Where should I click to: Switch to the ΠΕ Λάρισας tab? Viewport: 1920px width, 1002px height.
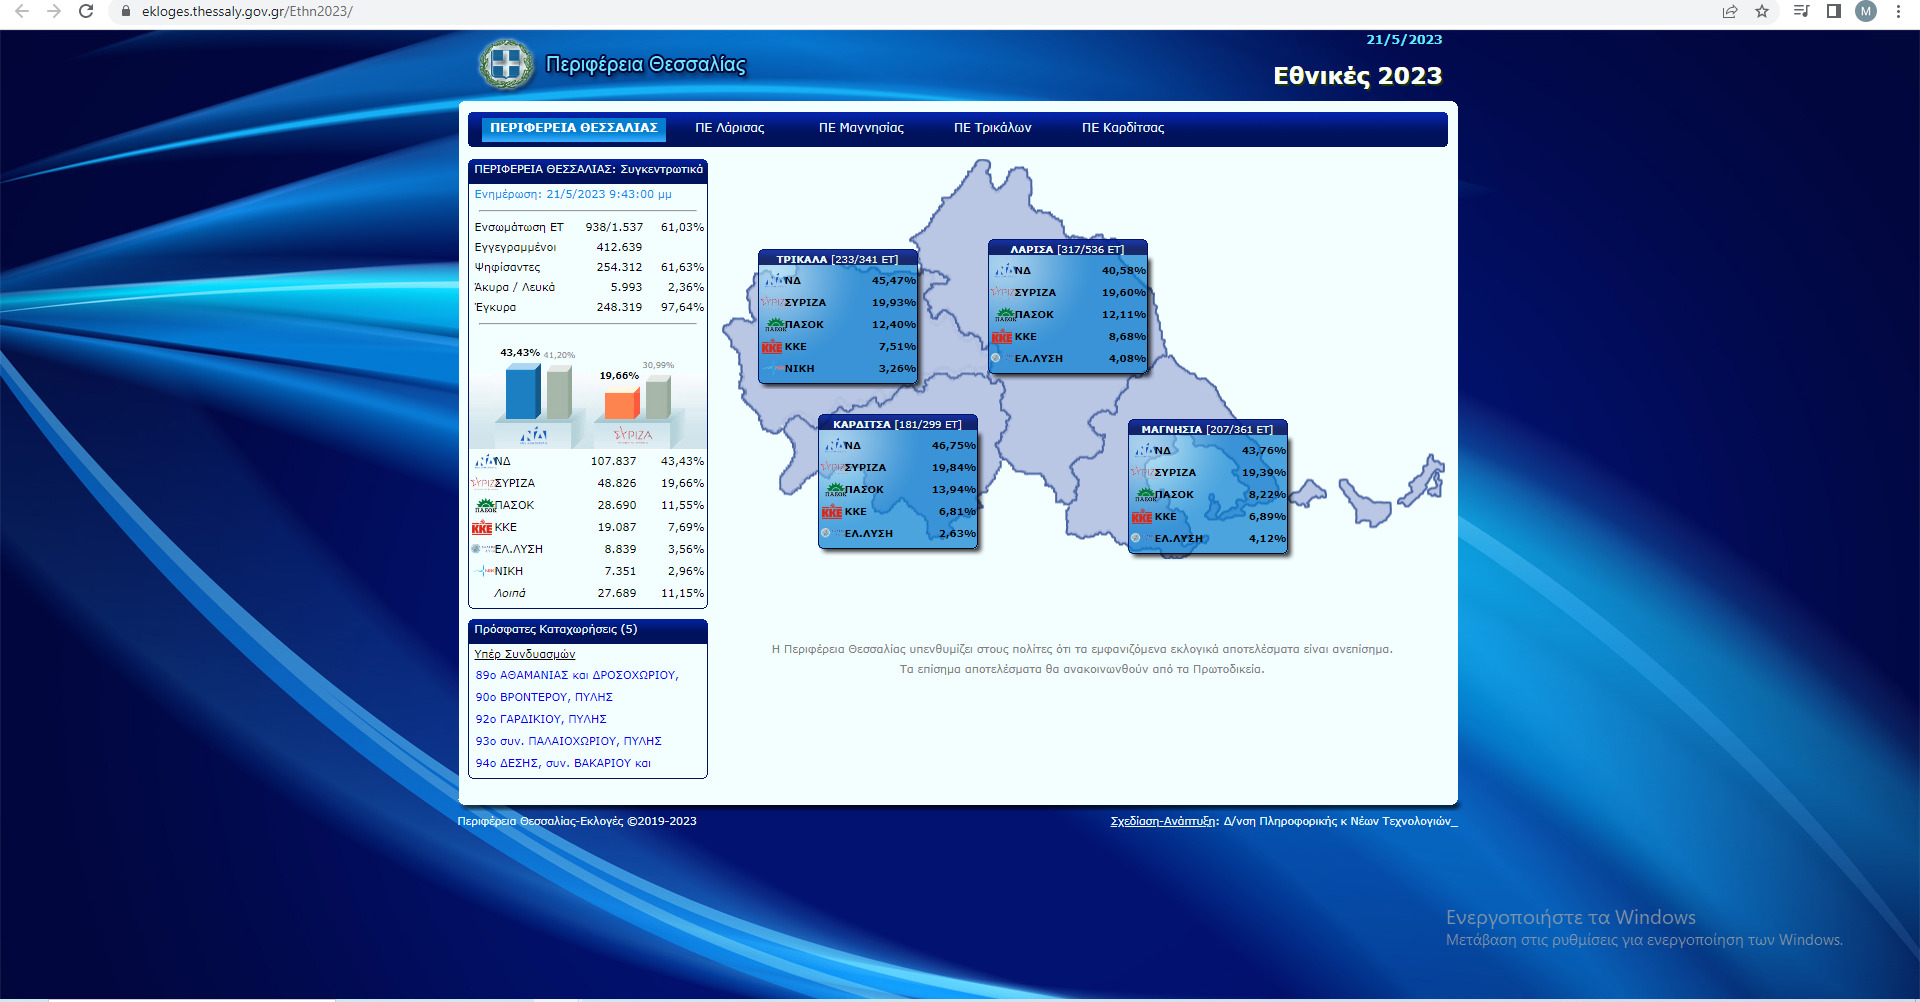click(x=729, y=128)
